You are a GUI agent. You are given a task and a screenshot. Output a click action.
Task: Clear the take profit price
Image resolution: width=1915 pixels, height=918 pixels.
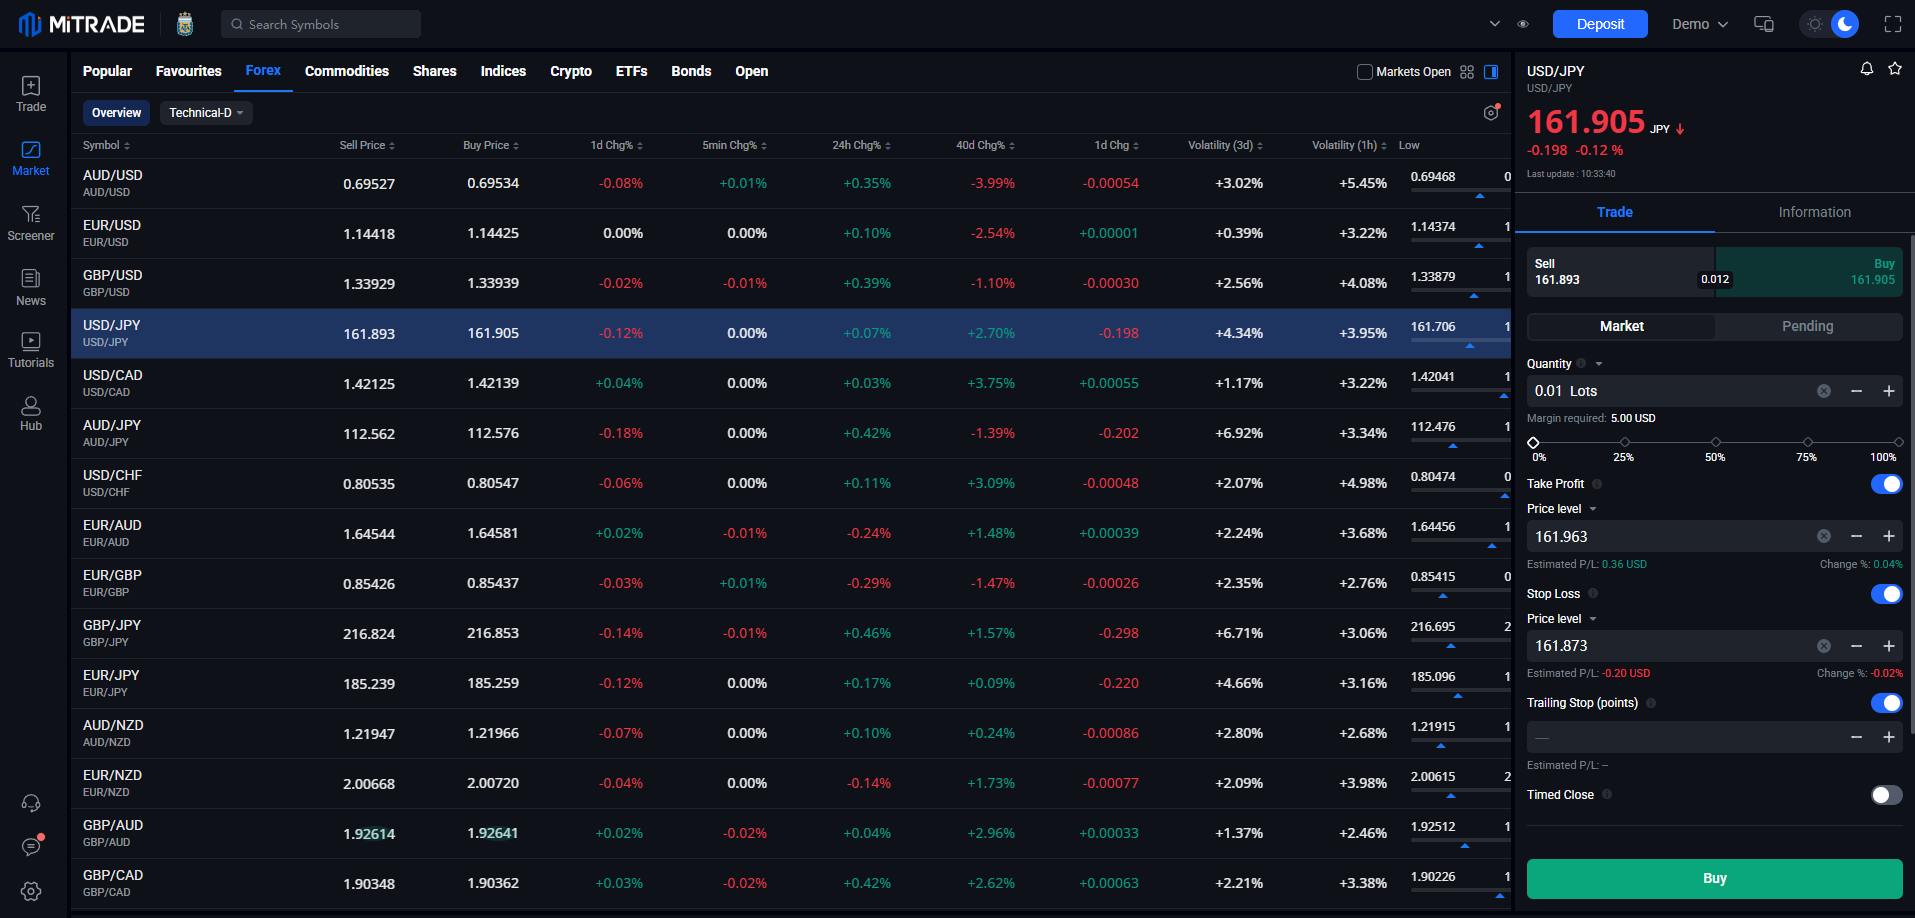(1824, 537)
